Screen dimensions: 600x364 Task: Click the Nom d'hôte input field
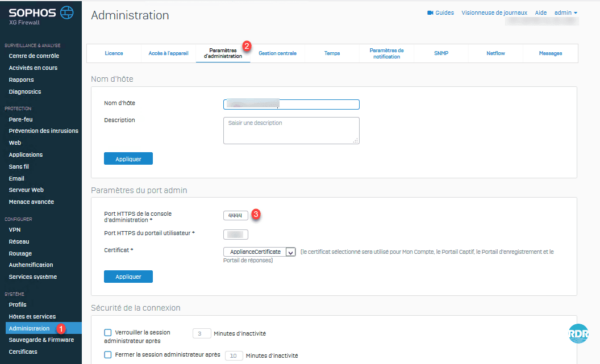pyautogui.click(x=291, y=104)
